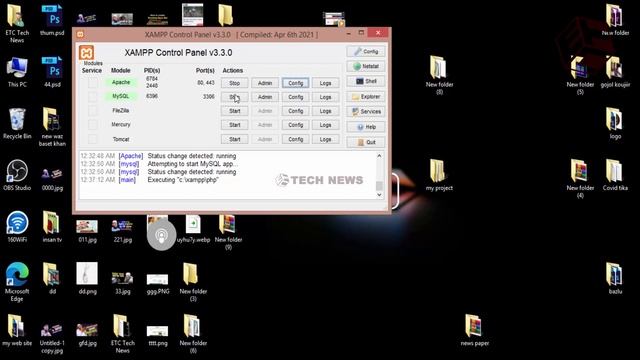Toggle Mercury service checkbox

tap(93, 124)
